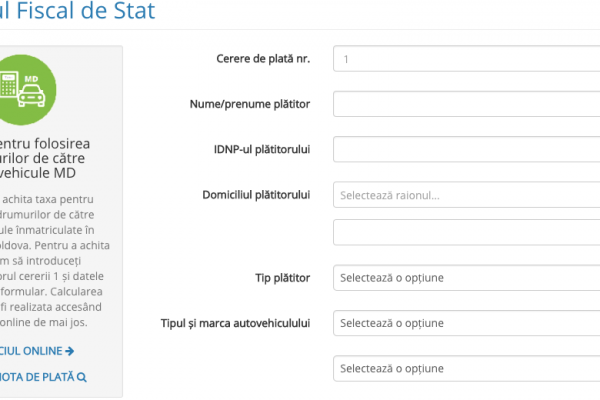Click the Tip plătitor label

click(283, 277)
